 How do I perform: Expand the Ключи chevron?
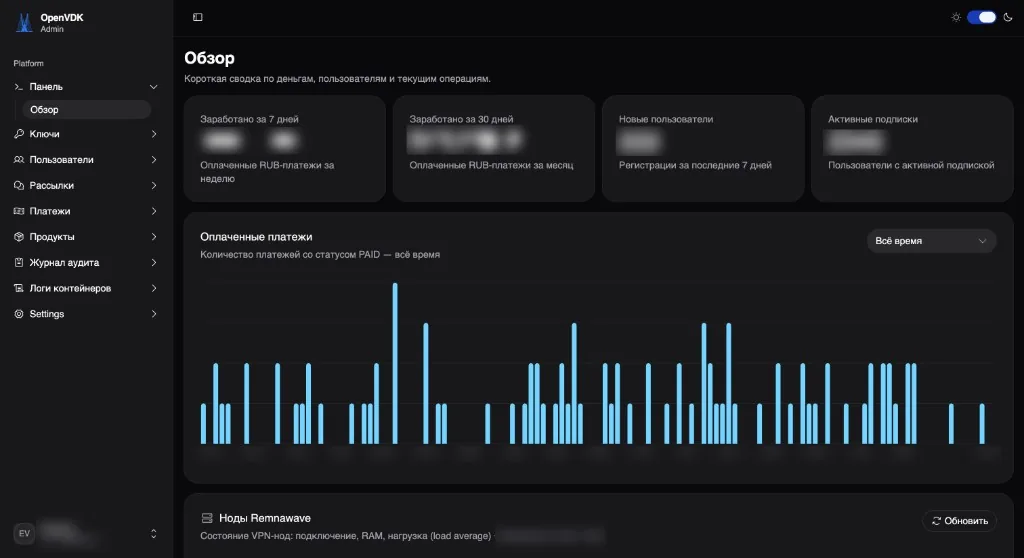[153, 134]
